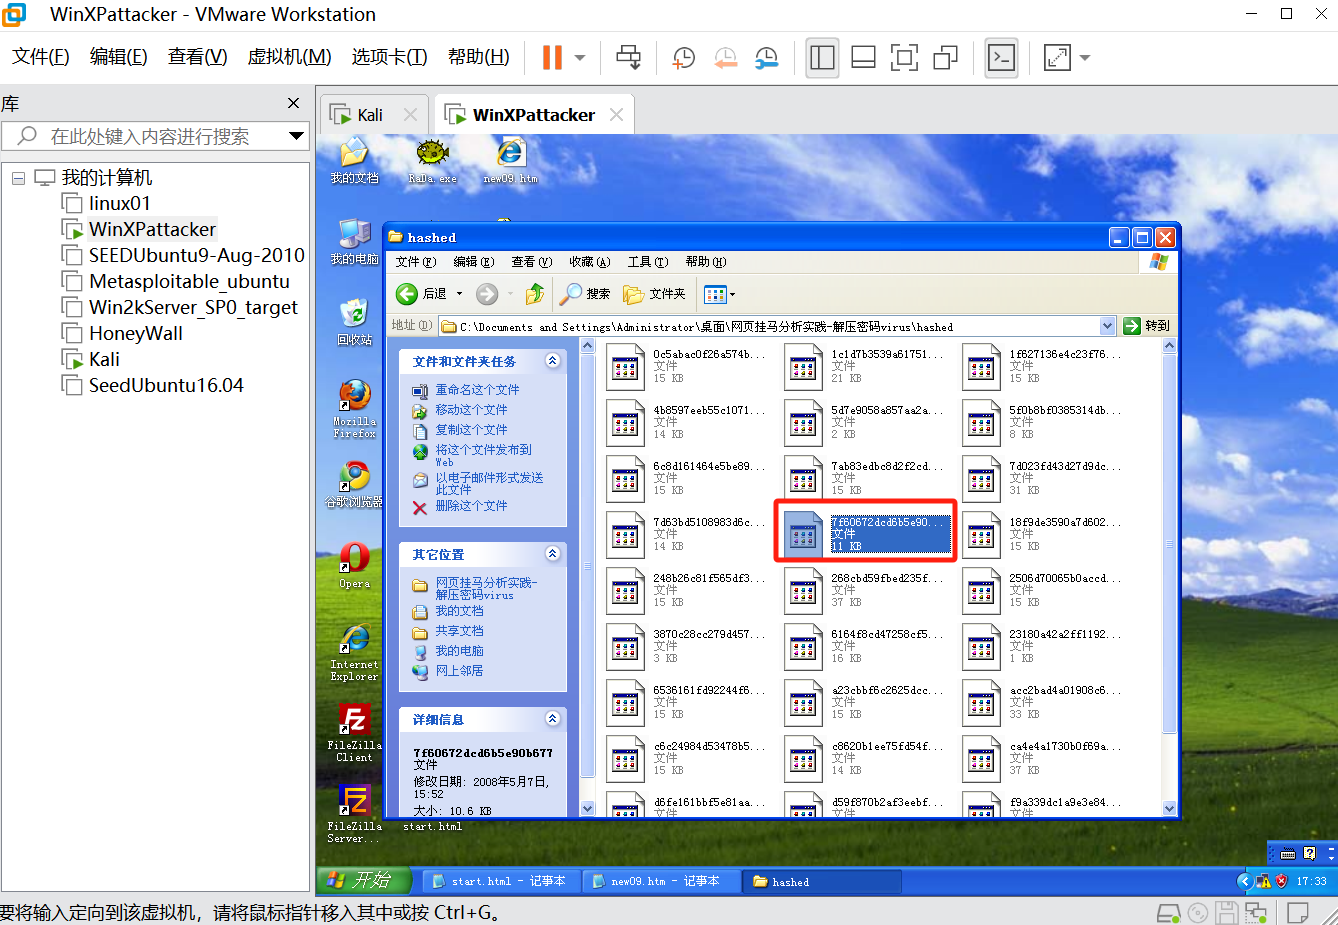The width and height of the screenshot is (1338, 925).
Task: Pause the virtual machine
Action: tap(552, 57)
